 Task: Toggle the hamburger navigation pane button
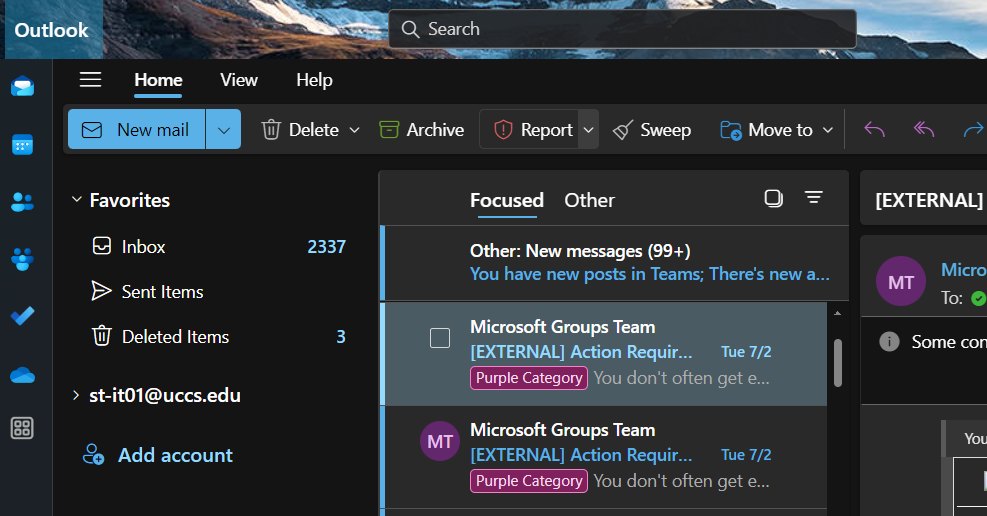point(90,79)
